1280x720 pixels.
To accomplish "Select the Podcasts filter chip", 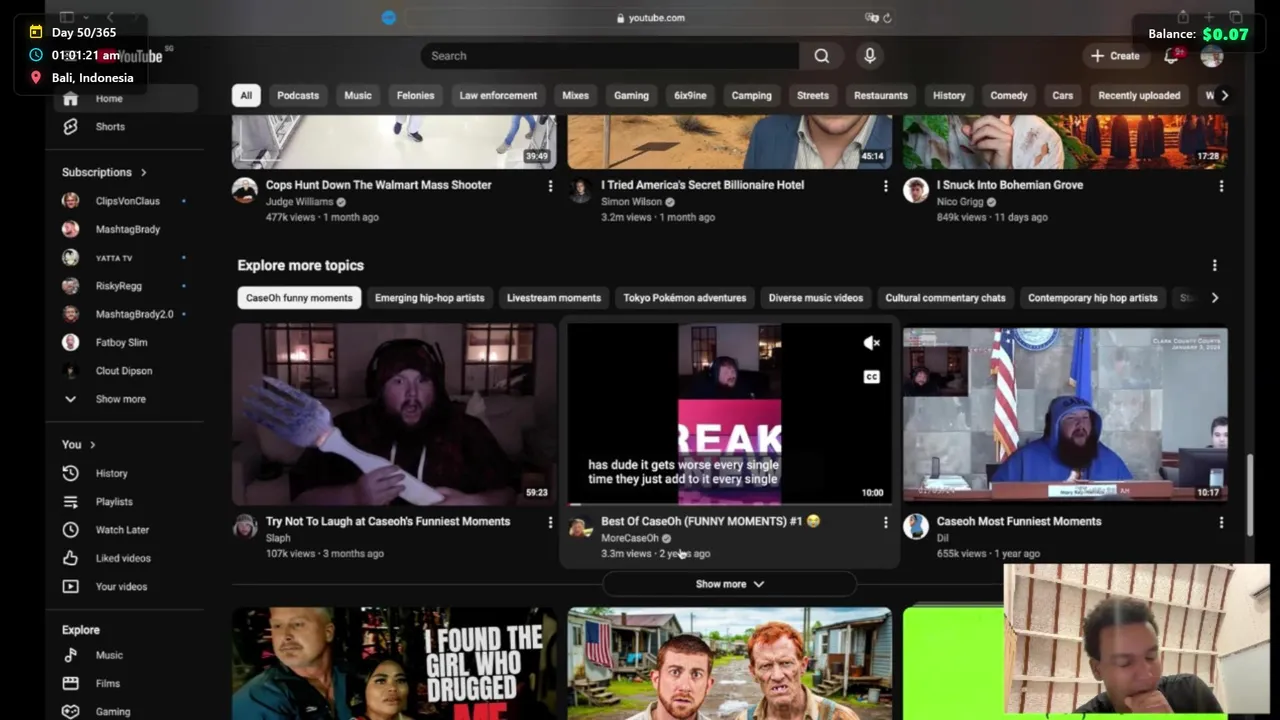I will [x=298, y=95].
